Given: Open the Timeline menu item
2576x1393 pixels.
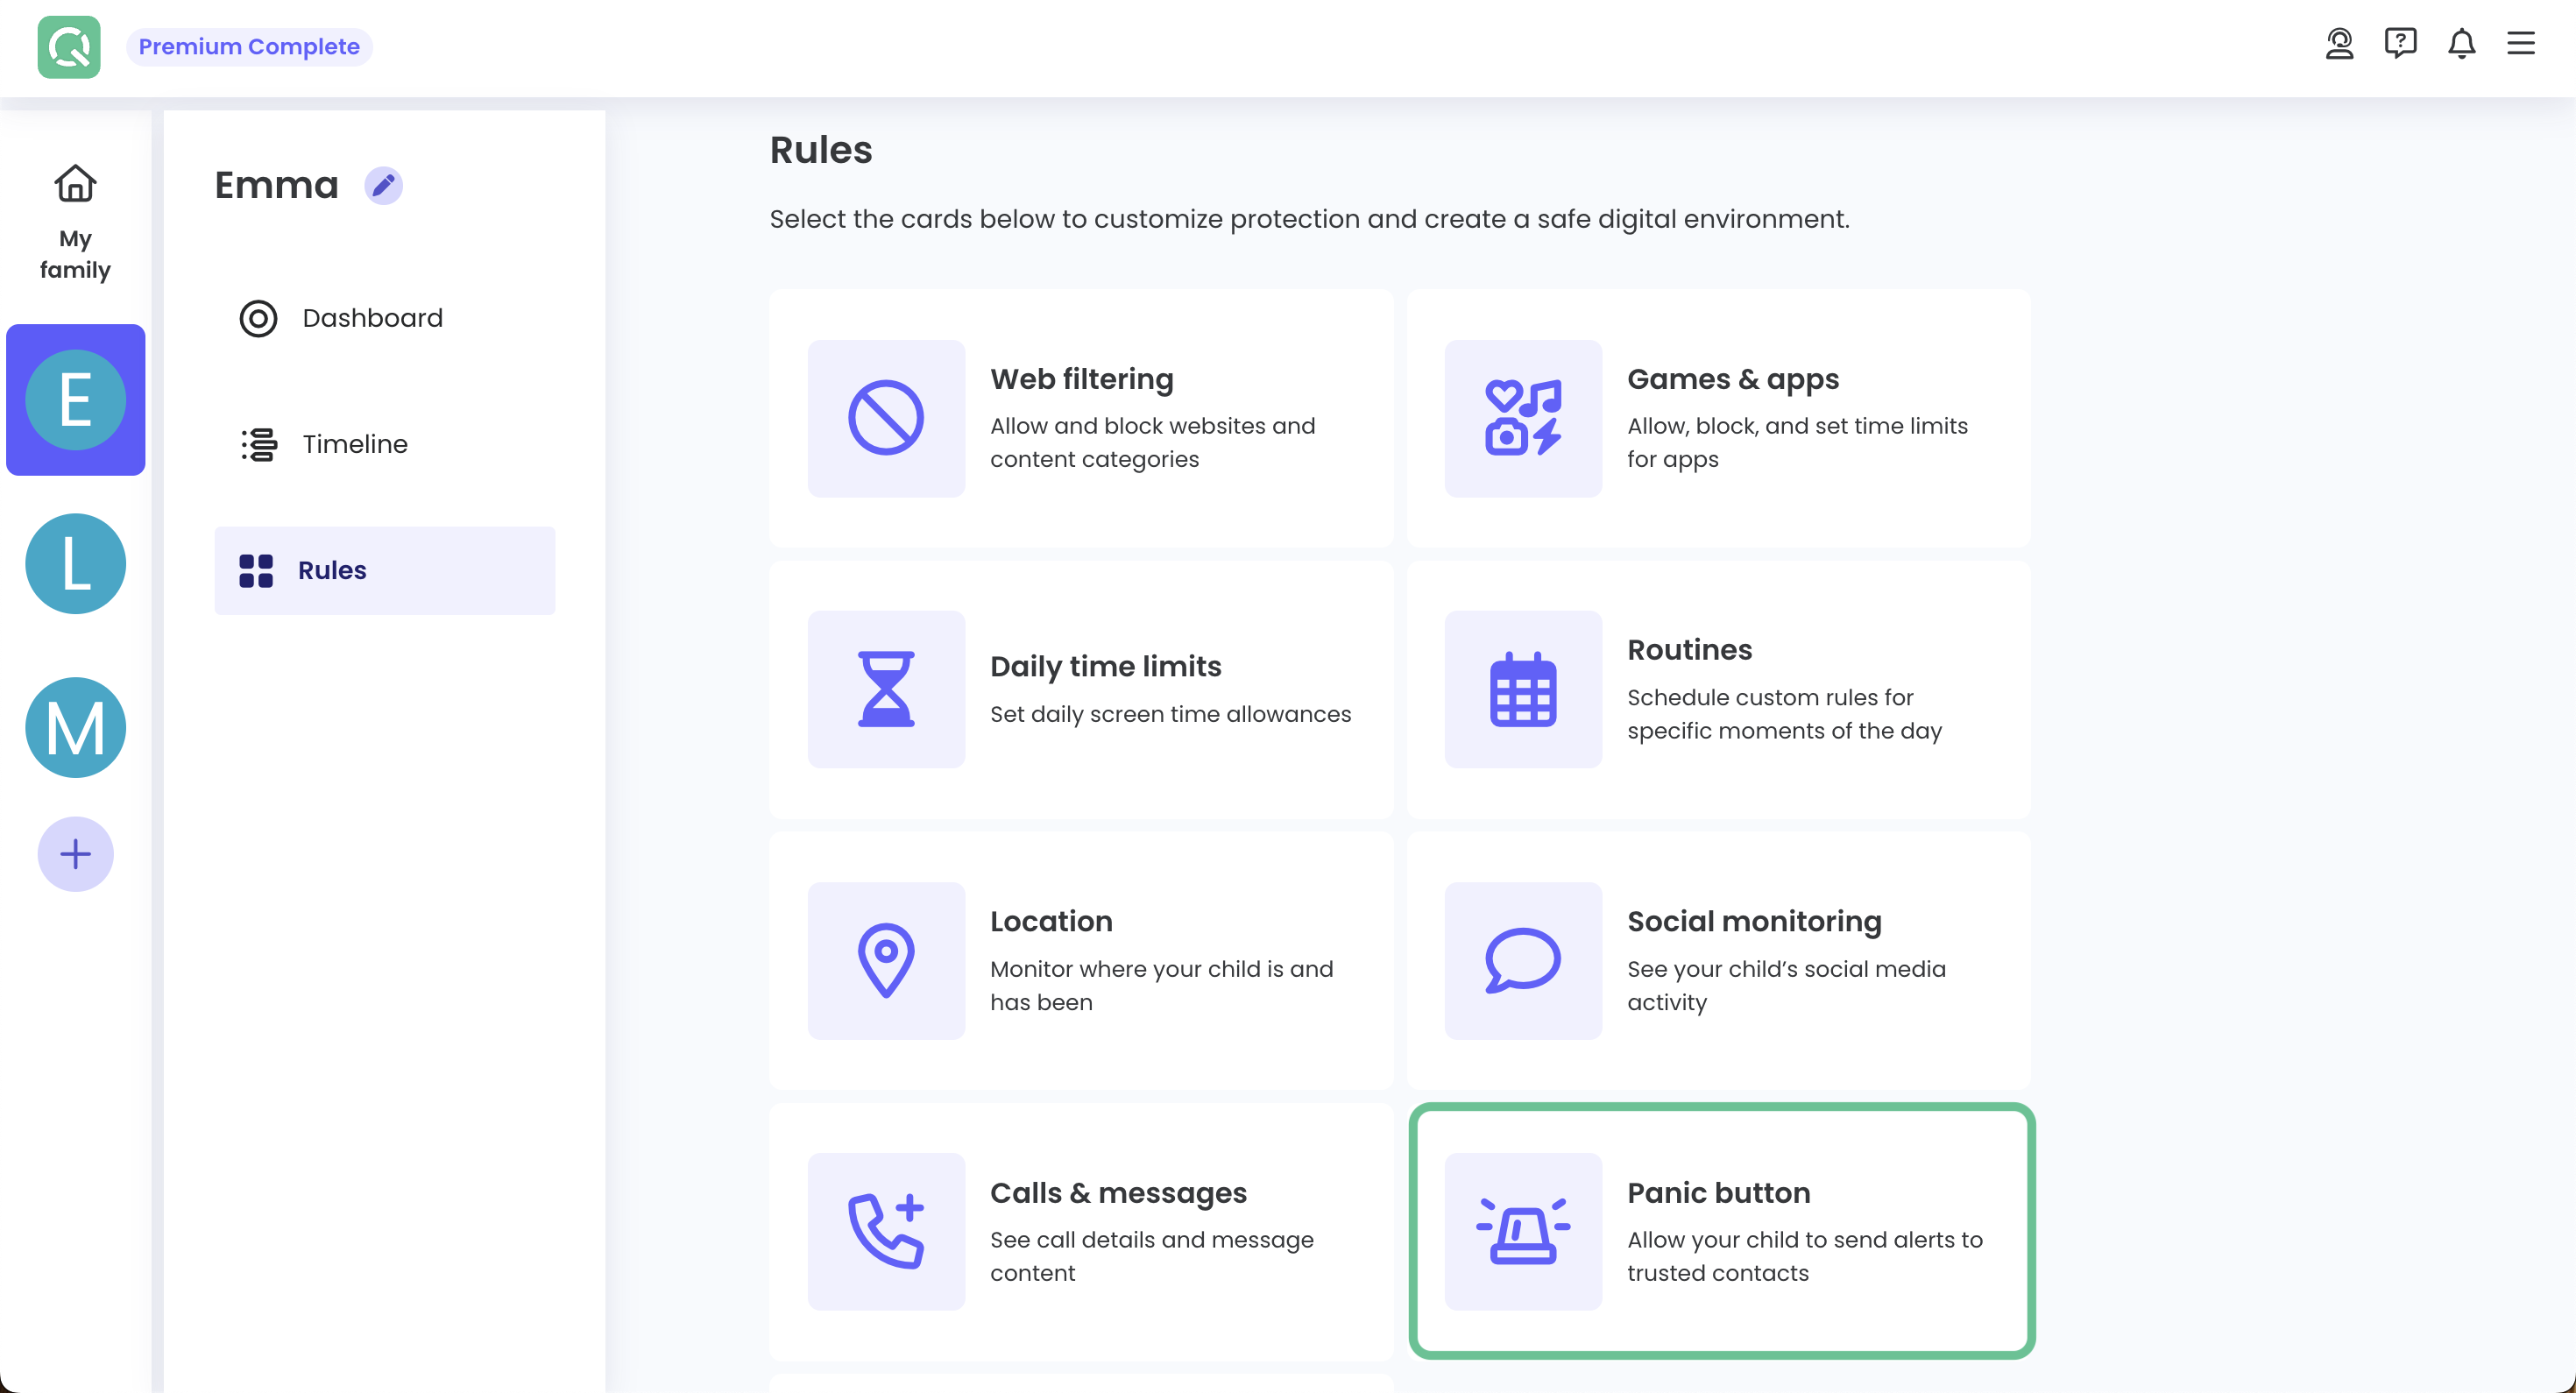Looking at the screenshot, I should click(354, 444).
